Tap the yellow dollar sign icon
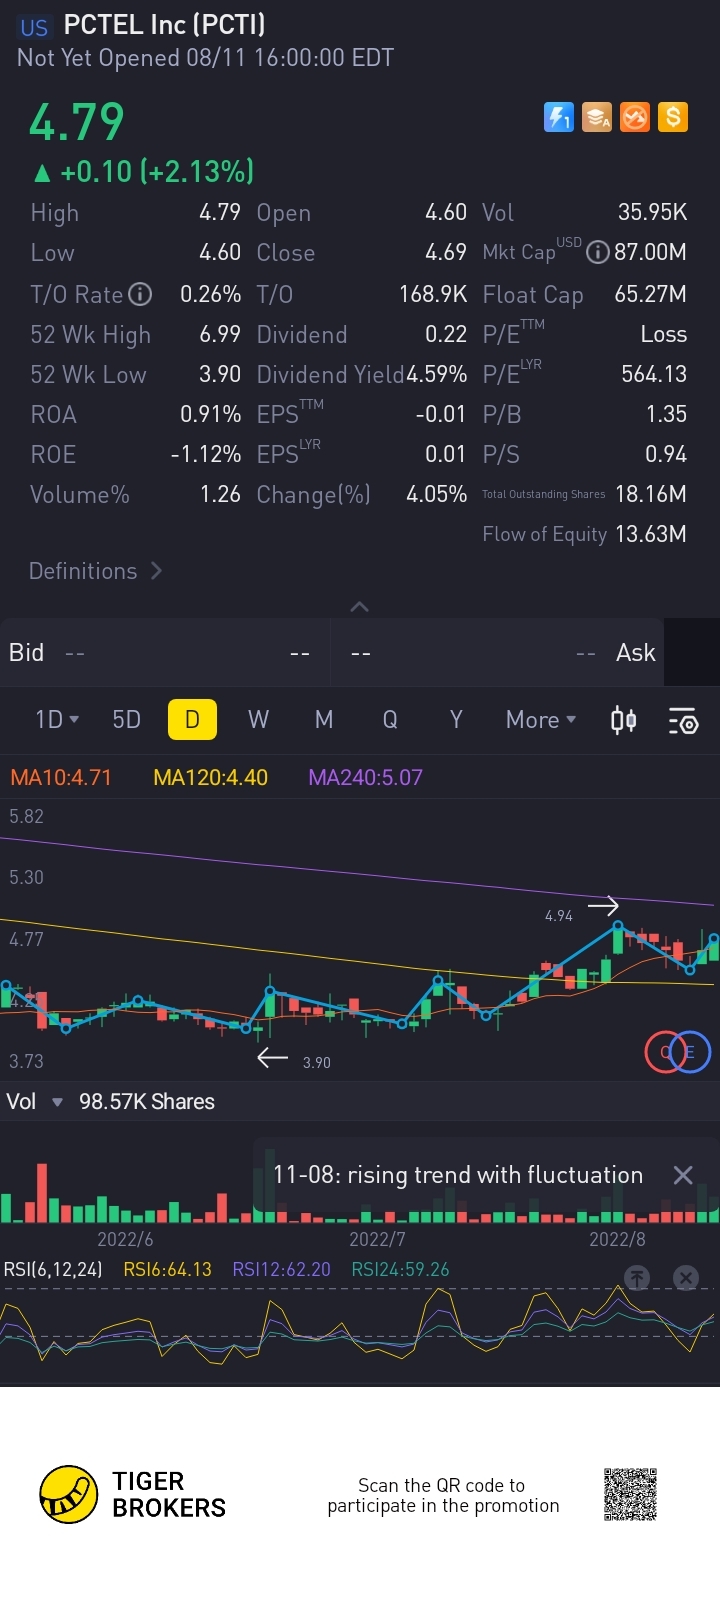Image resolution: width=720 pixels, height=1603 pixels. pyautogui.click(x=673, y=117)
